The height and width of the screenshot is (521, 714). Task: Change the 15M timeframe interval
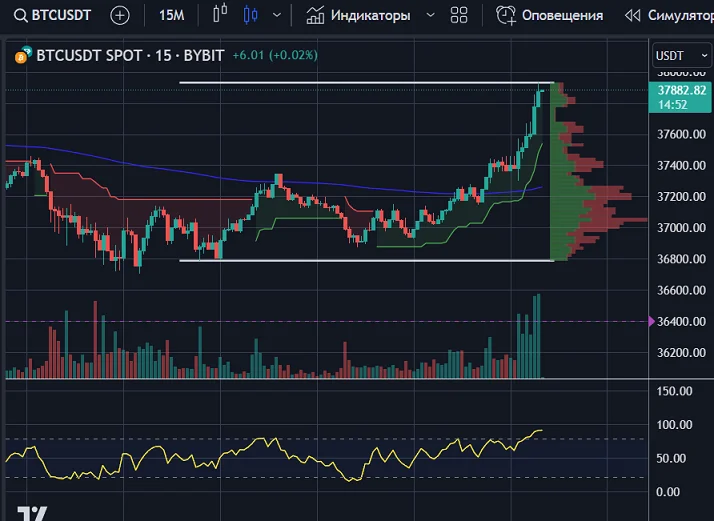tap(172, 15)
